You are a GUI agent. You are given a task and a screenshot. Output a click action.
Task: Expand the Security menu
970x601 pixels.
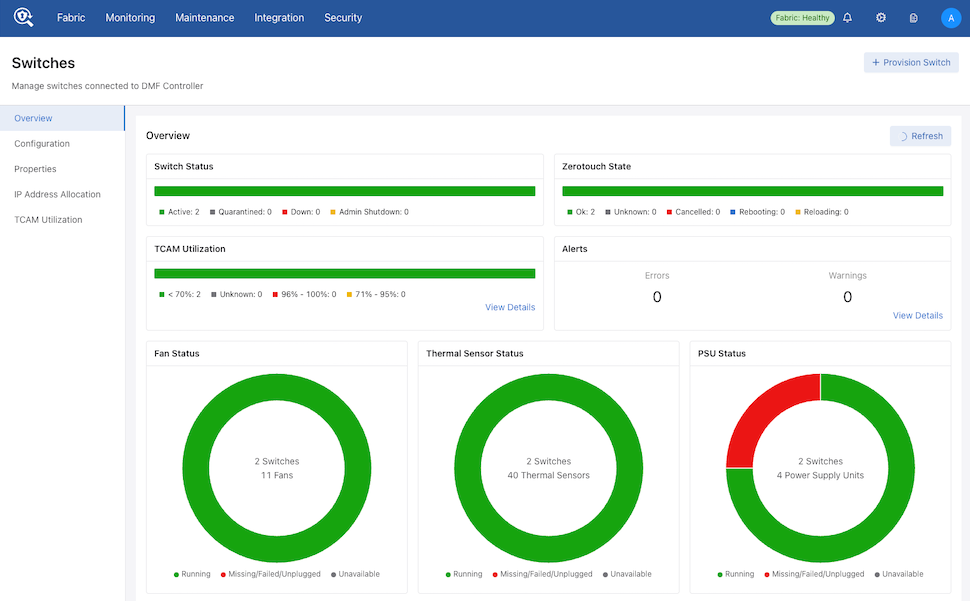pos(343,18)
